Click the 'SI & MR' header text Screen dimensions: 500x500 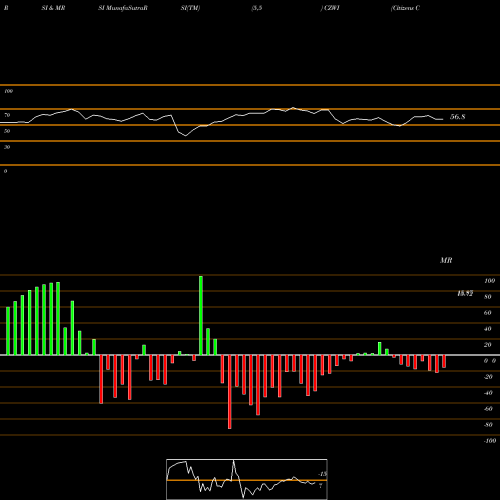pyautogui.click(x=53, y=8)
